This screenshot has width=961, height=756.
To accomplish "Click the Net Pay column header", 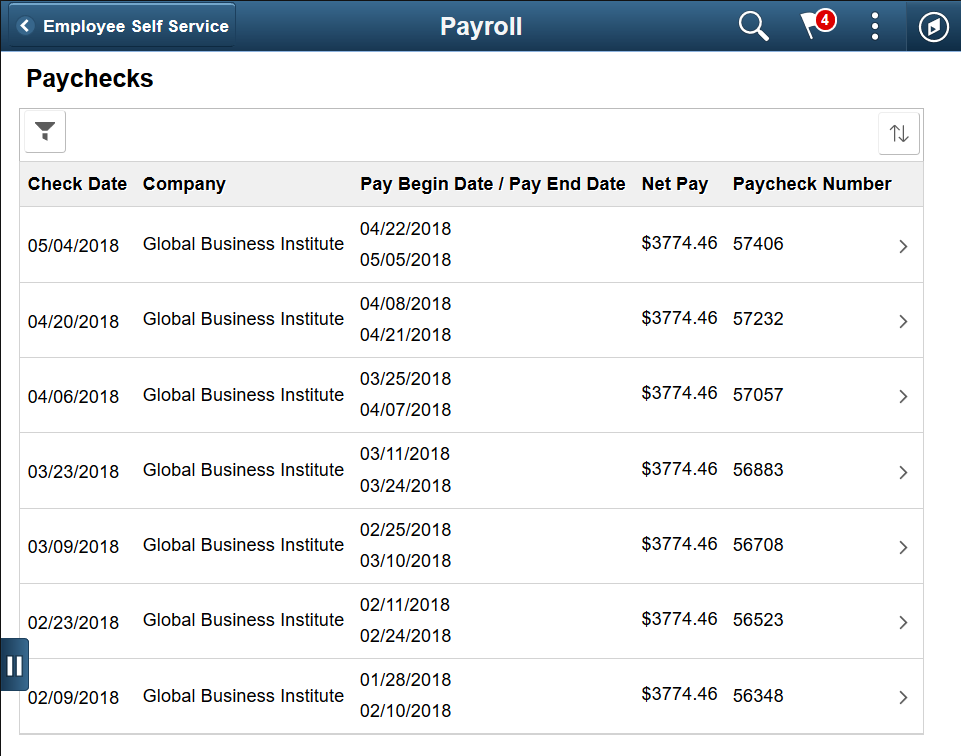I will [x=675, y=184].
